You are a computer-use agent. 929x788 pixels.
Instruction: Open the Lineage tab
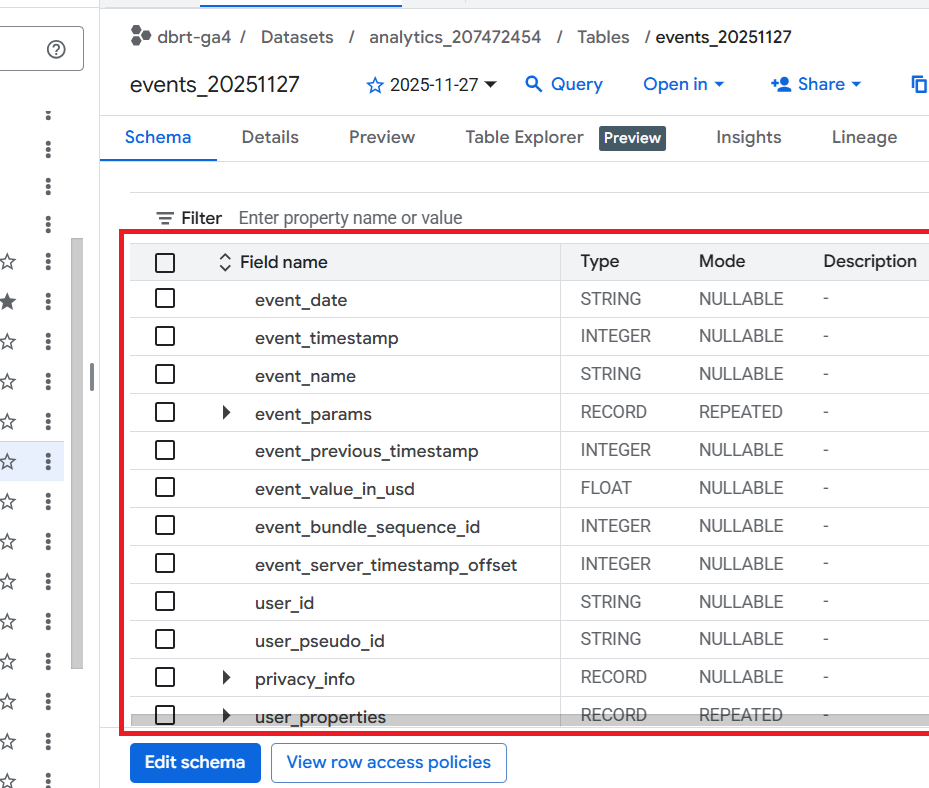(864, 137)
